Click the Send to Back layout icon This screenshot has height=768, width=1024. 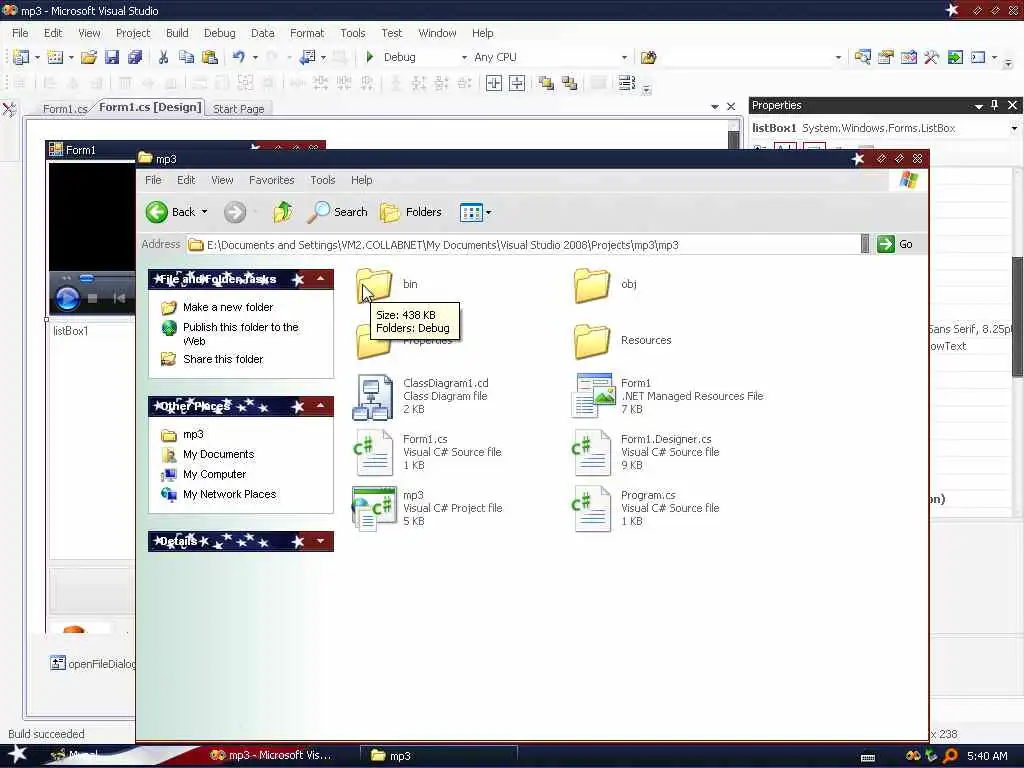(x=569, y=83)
